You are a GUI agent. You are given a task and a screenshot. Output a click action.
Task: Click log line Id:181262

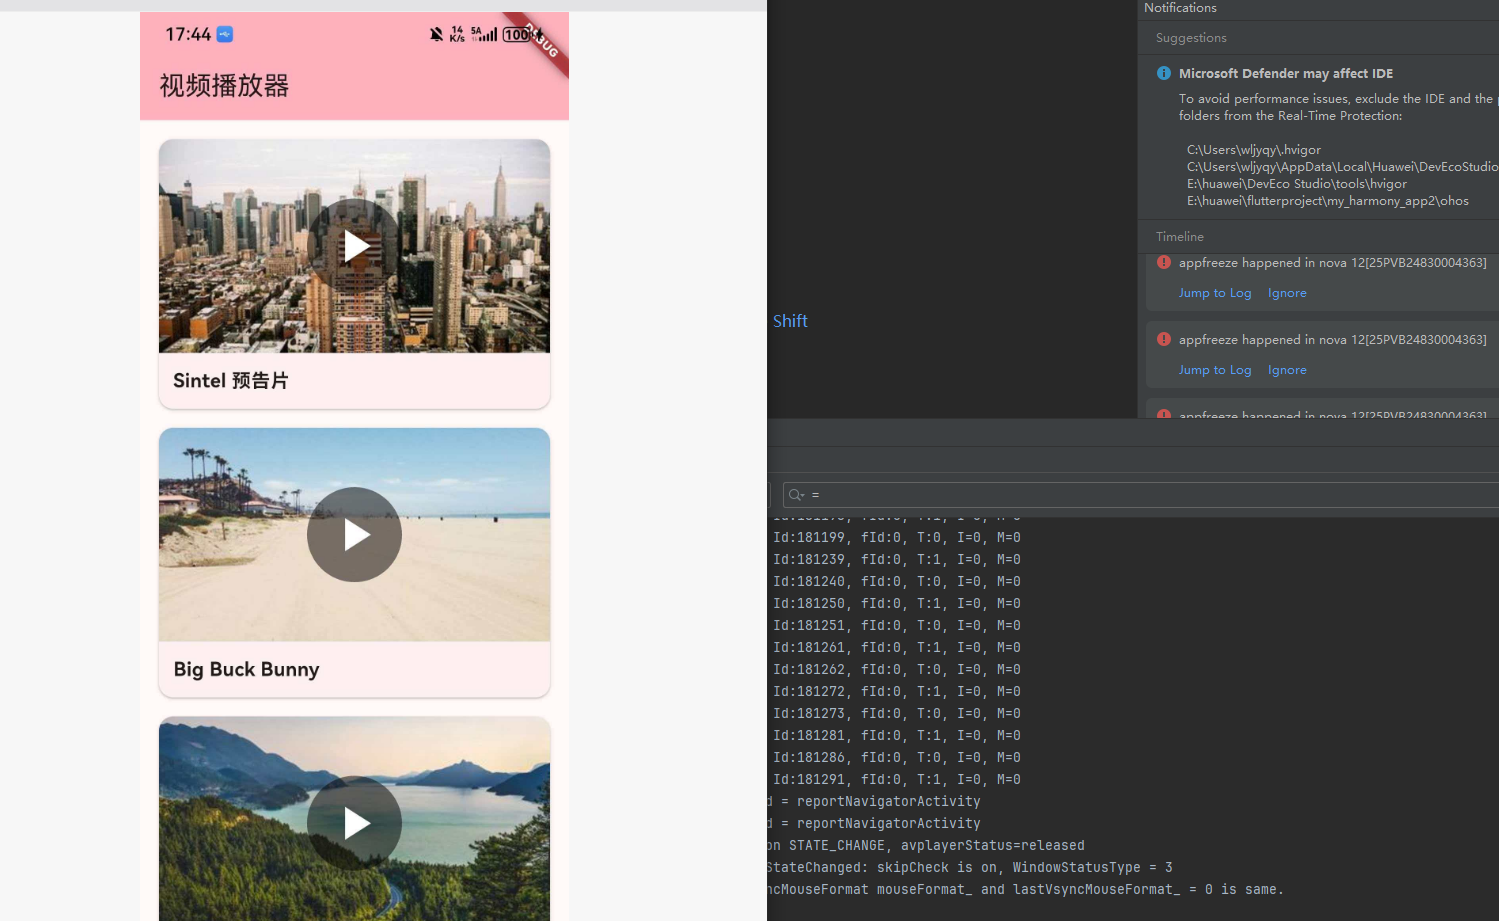pyautogui.click(x=897, y=670)
